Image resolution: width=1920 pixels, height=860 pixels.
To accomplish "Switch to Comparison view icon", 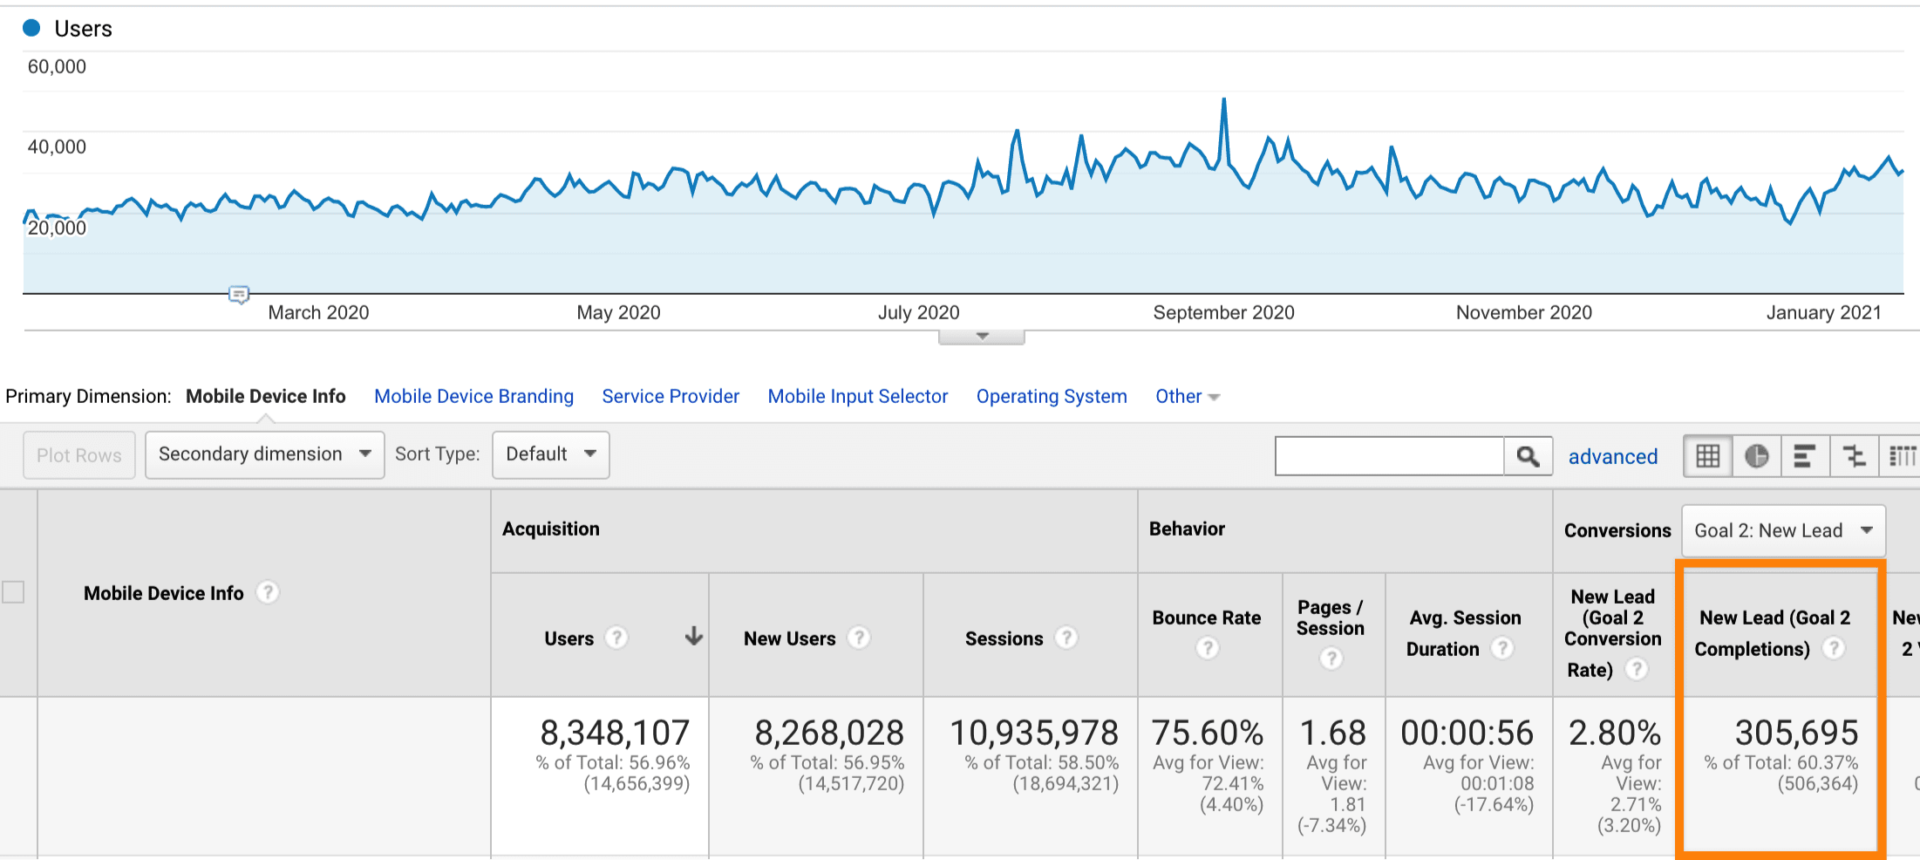I will (1854, 456).
